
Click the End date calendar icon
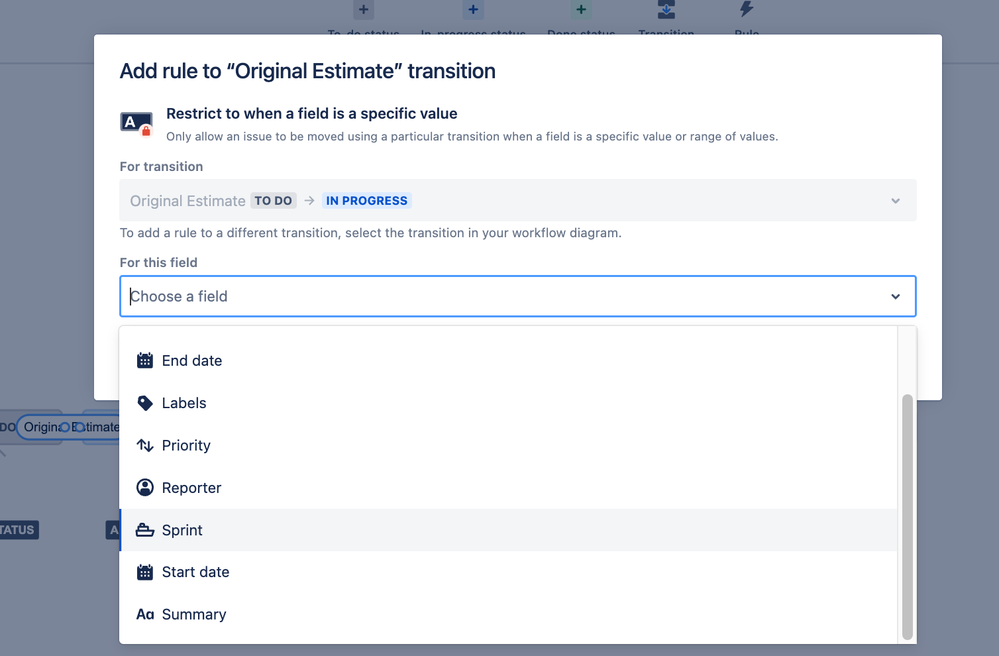point(145,360)
